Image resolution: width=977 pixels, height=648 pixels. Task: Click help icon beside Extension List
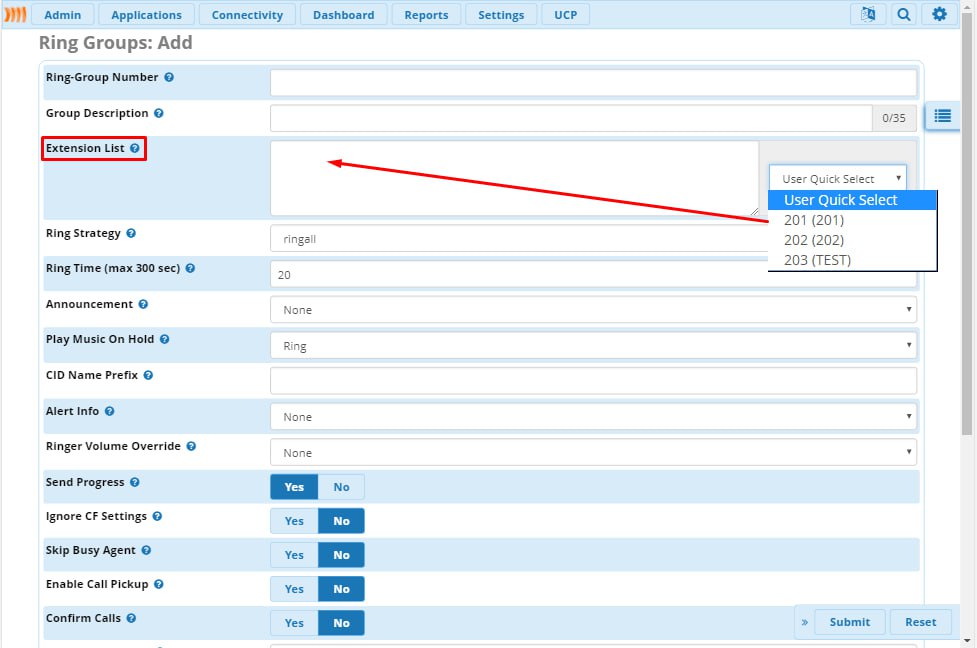pyautogui.click(x=135, y=149)
